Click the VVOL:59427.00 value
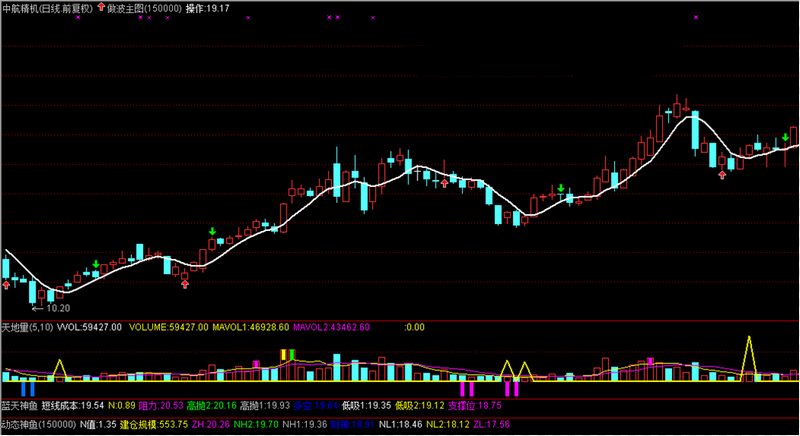Image resolution: width=800 pixels, height=436 pixels. (89, 327)
